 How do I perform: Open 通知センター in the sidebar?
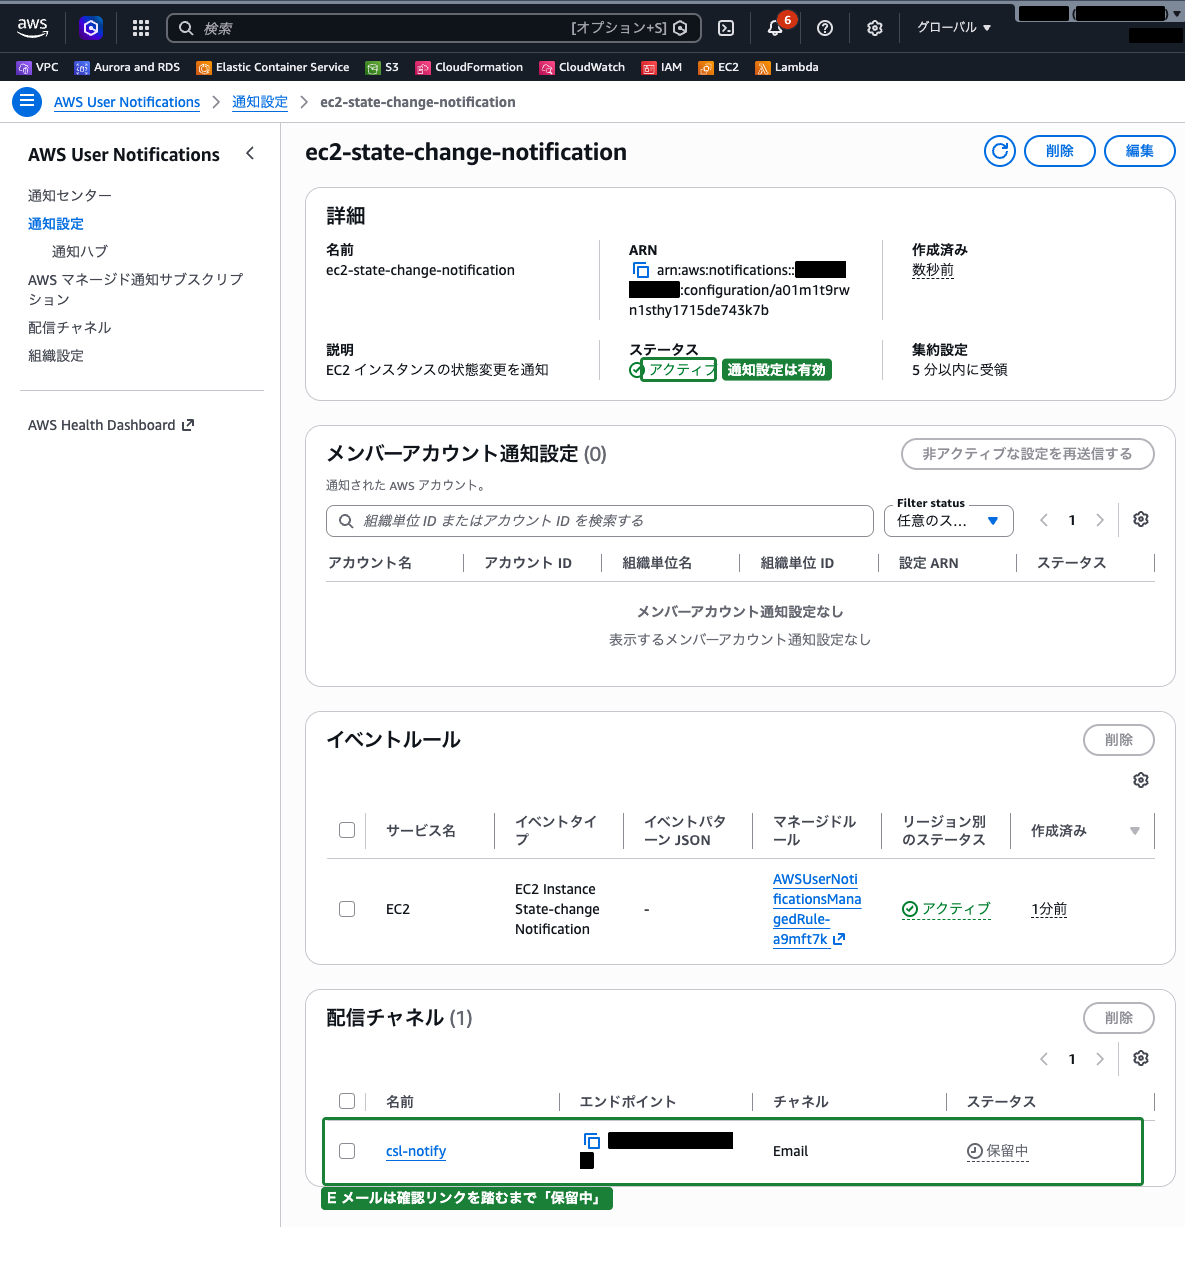(x=70, y=196)
